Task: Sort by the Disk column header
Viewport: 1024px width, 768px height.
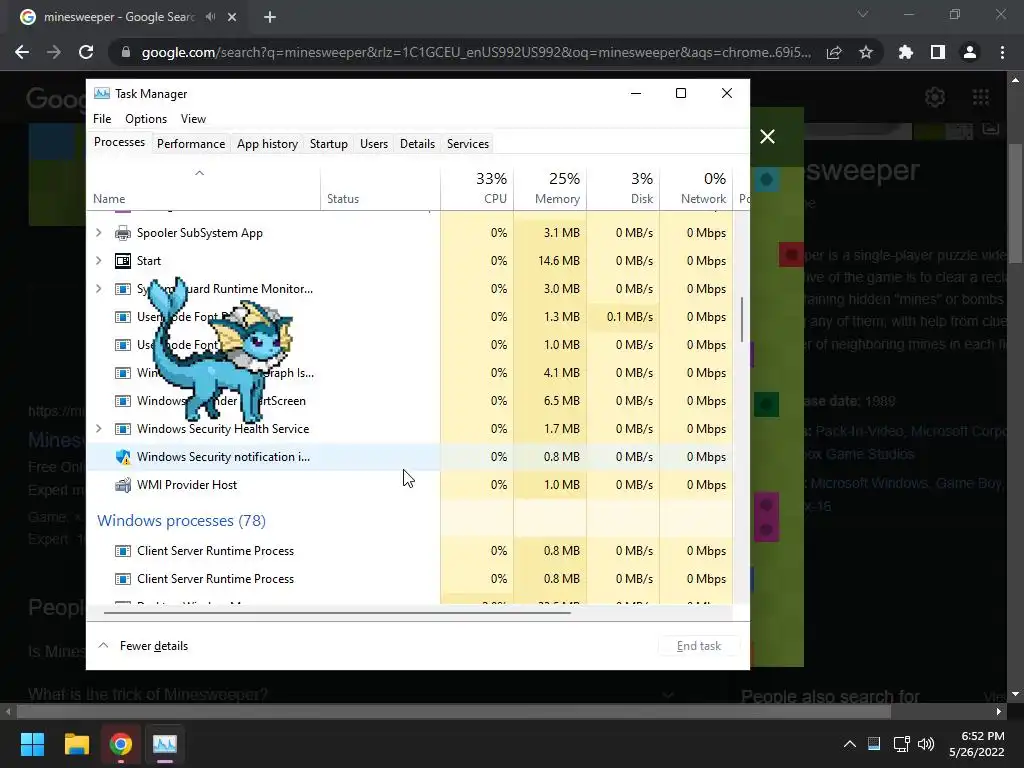Action: [624, 188]
